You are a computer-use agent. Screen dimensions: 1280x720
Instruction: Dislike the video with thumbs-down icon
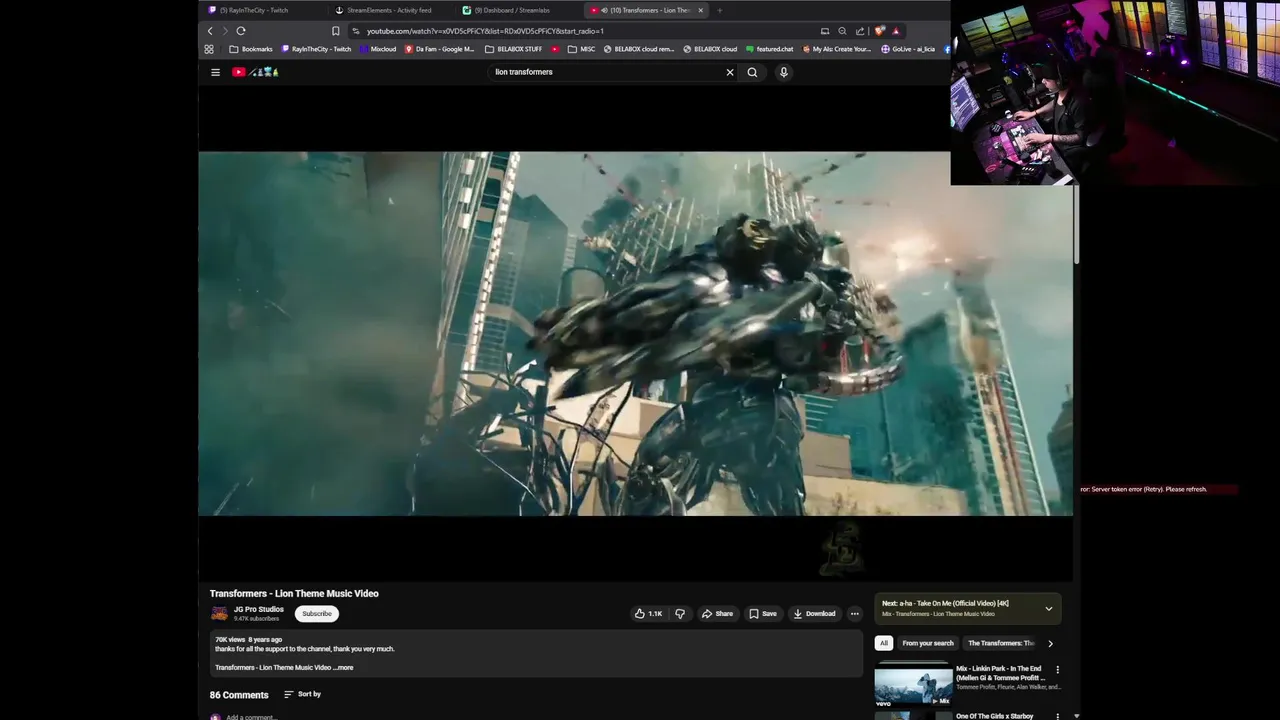[680, 614]
